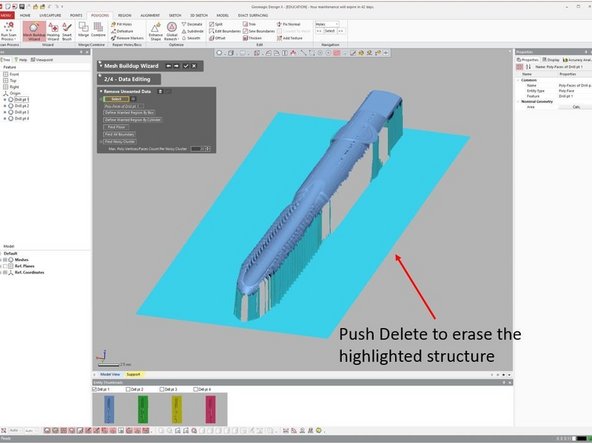Check the Drill pt 4 thumbnail checkbox
592x444 pixels.
point(196,389)
